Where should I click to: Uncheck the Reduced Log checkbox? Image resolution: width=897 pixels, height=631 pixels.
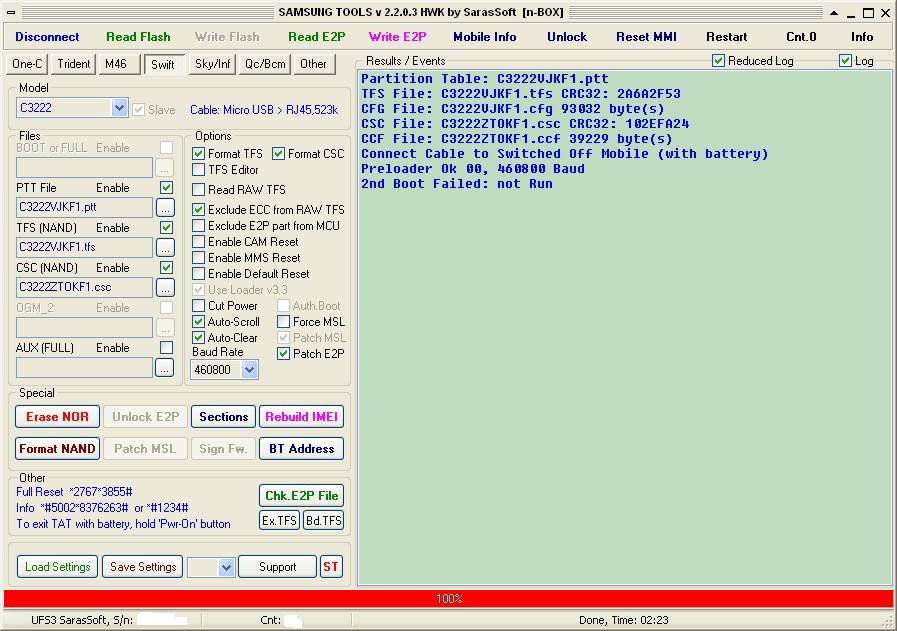coord(718,61)
